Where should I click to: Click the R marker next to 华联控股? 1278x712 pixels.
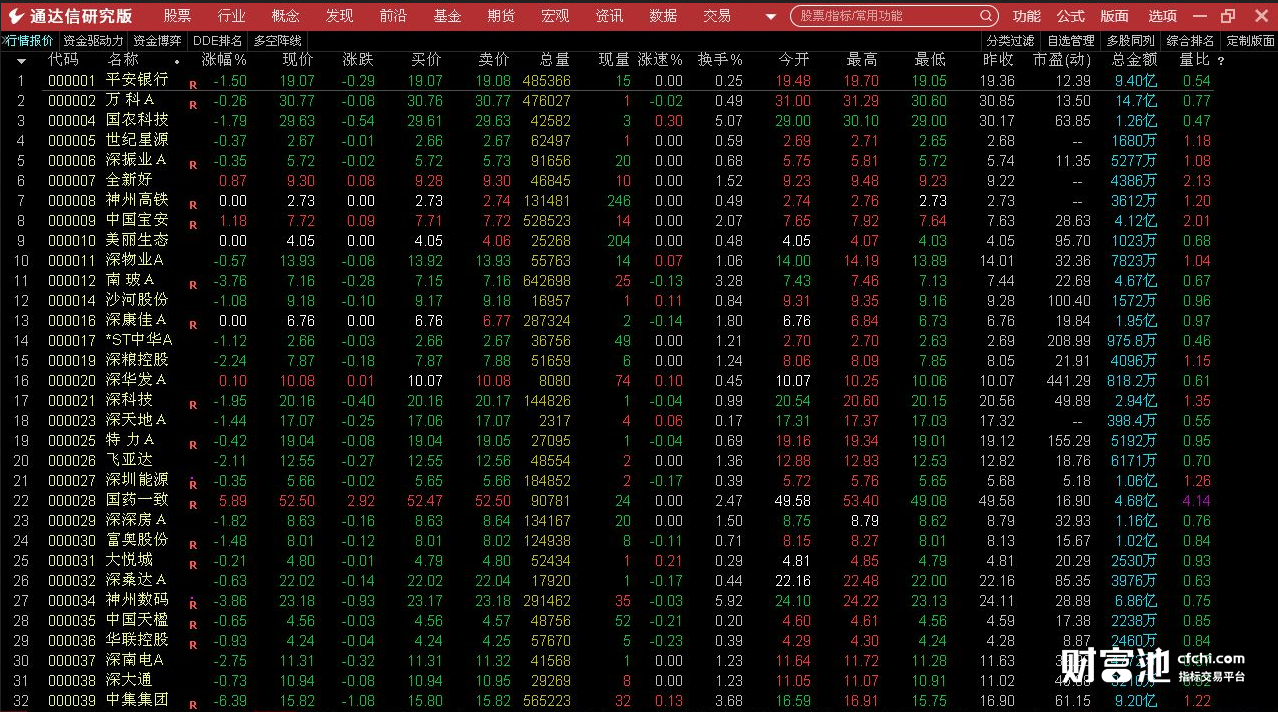tap(193, 645)
